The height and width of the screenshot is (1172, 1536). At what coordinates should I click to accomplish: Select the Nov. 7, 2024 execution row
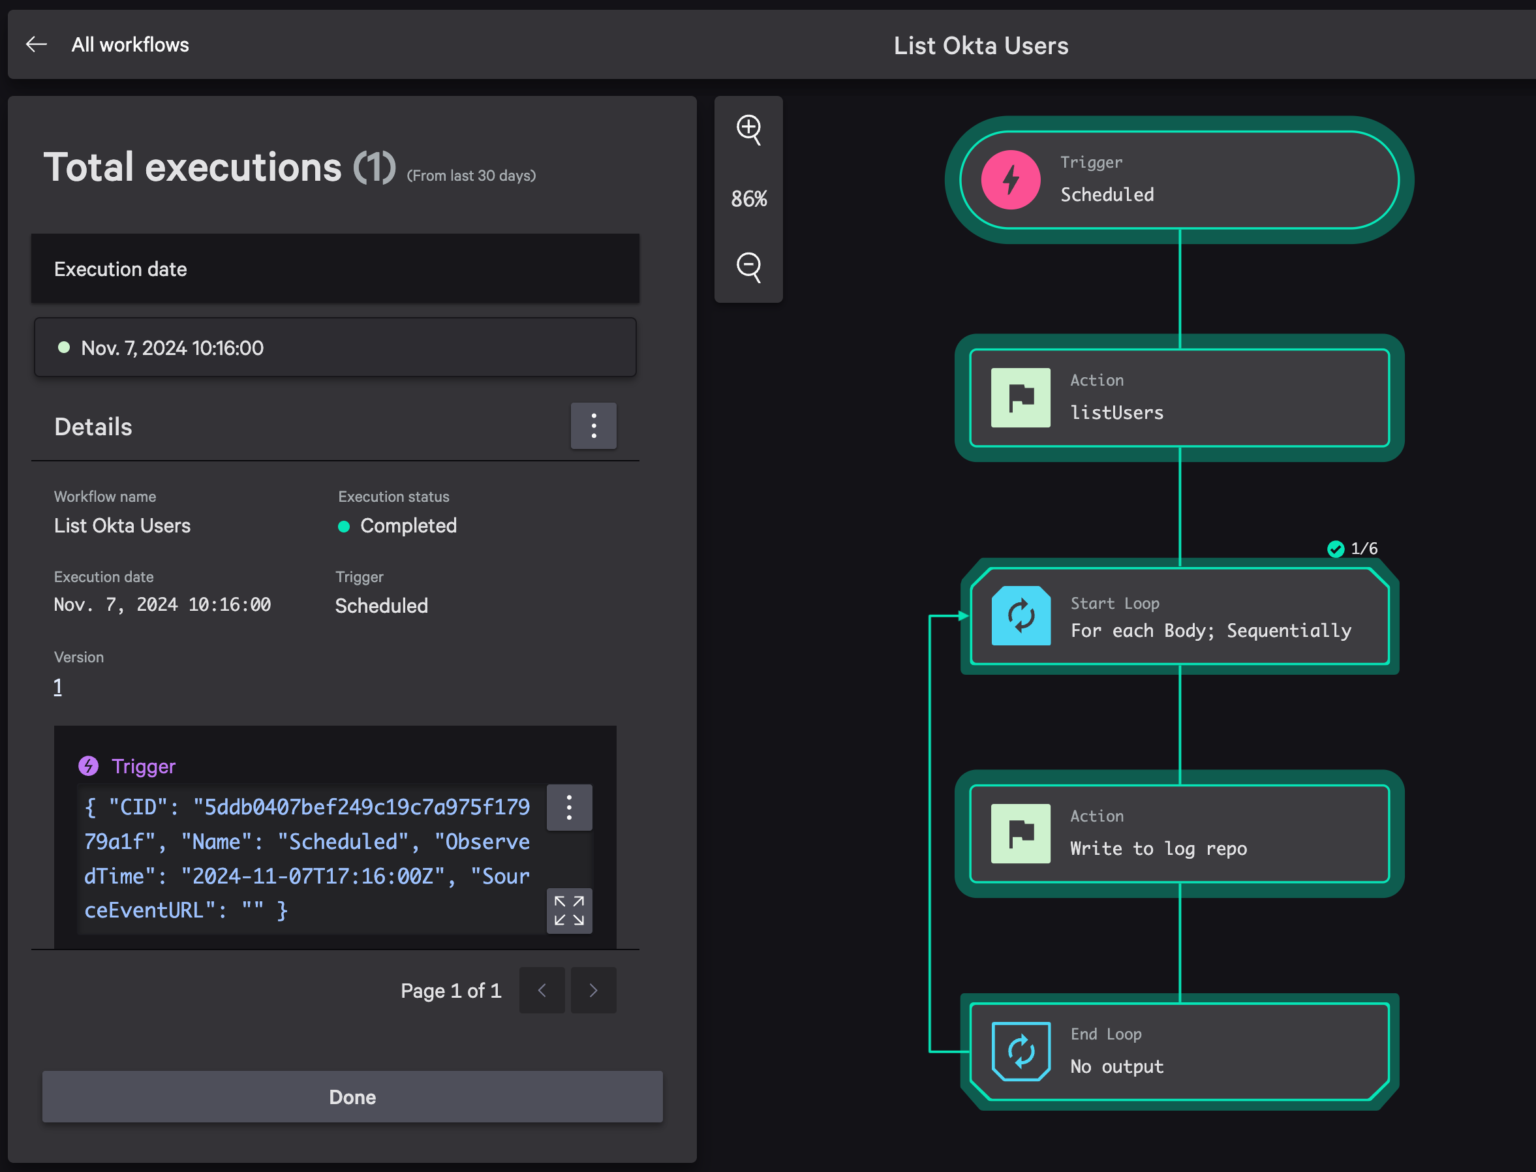tap(335, 348)
